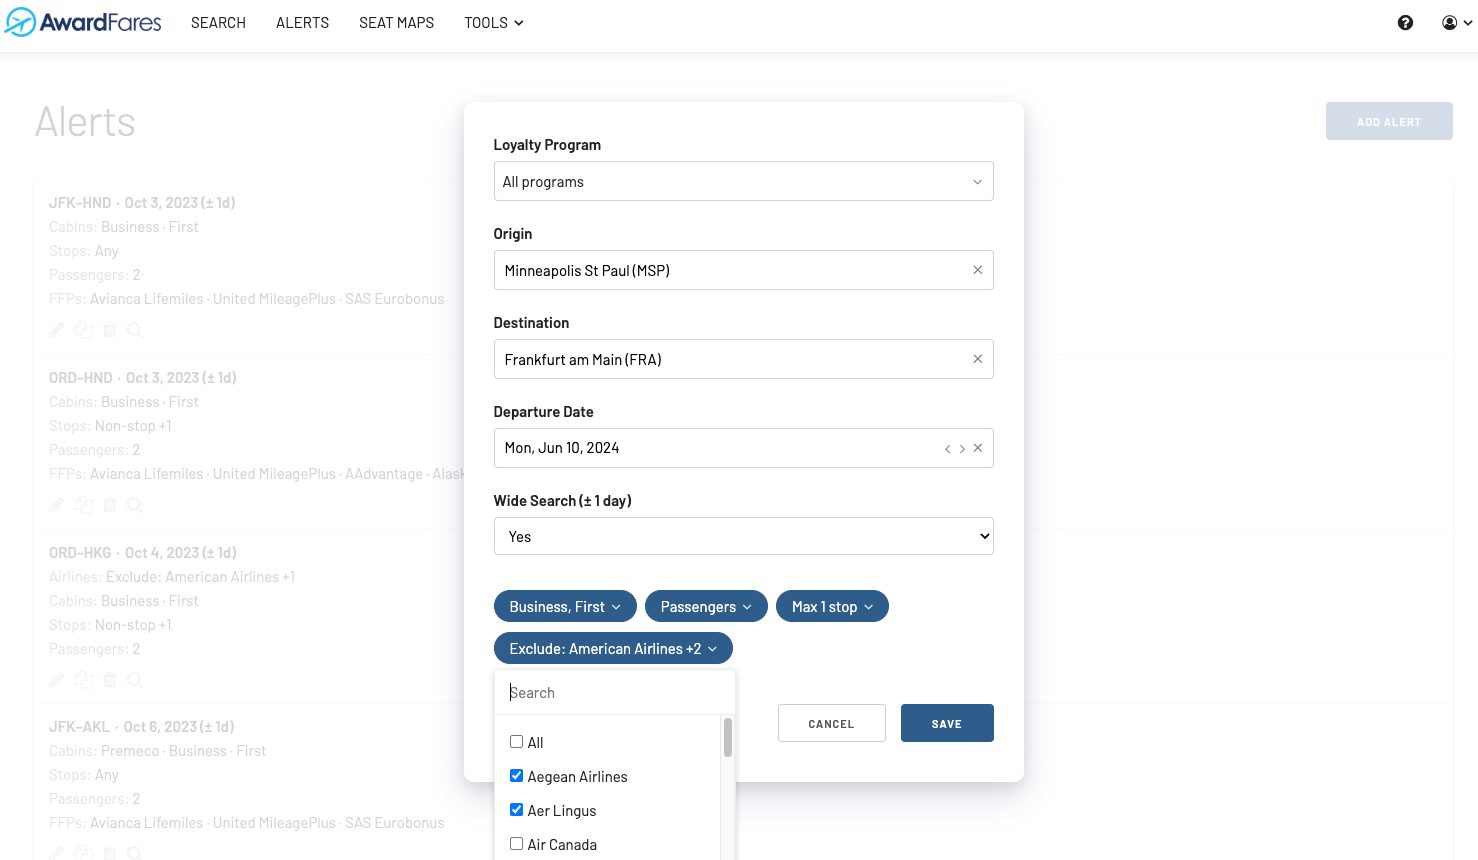Screen dimensions: 1478x860
Task: Switch to the ALERTS menu item
Action: (302, 22)
